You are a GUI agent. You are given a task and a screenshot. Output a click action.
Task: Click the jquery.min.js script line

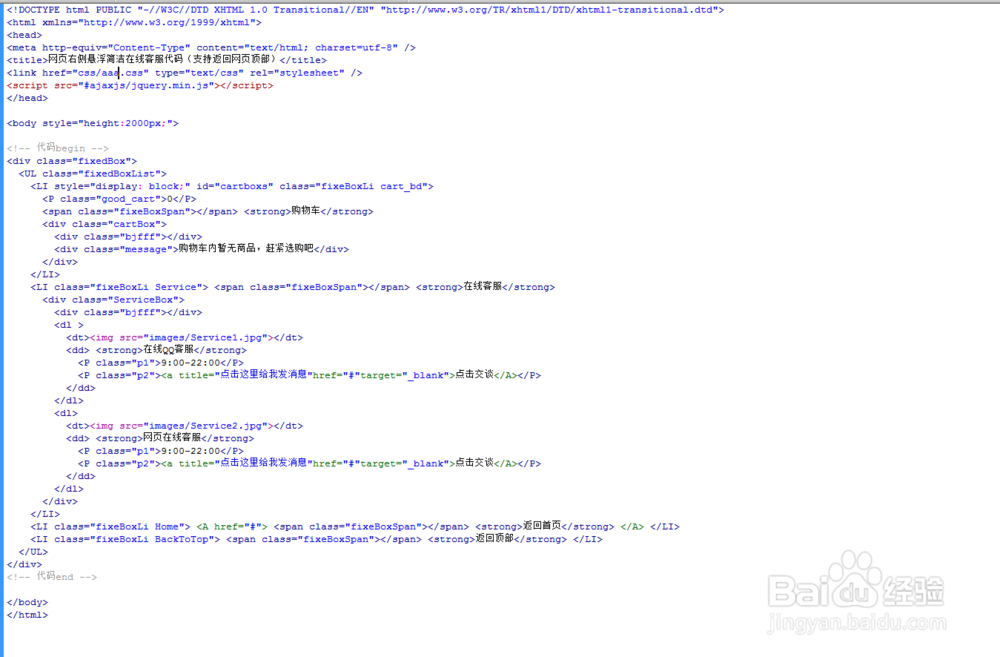(x=140, y=85)
